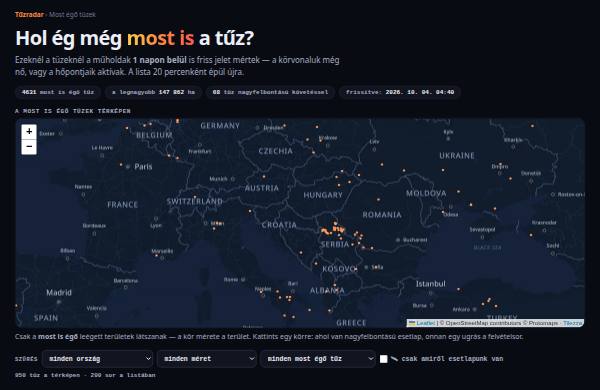Click the 'csak amiről esetlapunk van' label text
Image resolution: width=600 pixels, height=390 pixels.
452,359
